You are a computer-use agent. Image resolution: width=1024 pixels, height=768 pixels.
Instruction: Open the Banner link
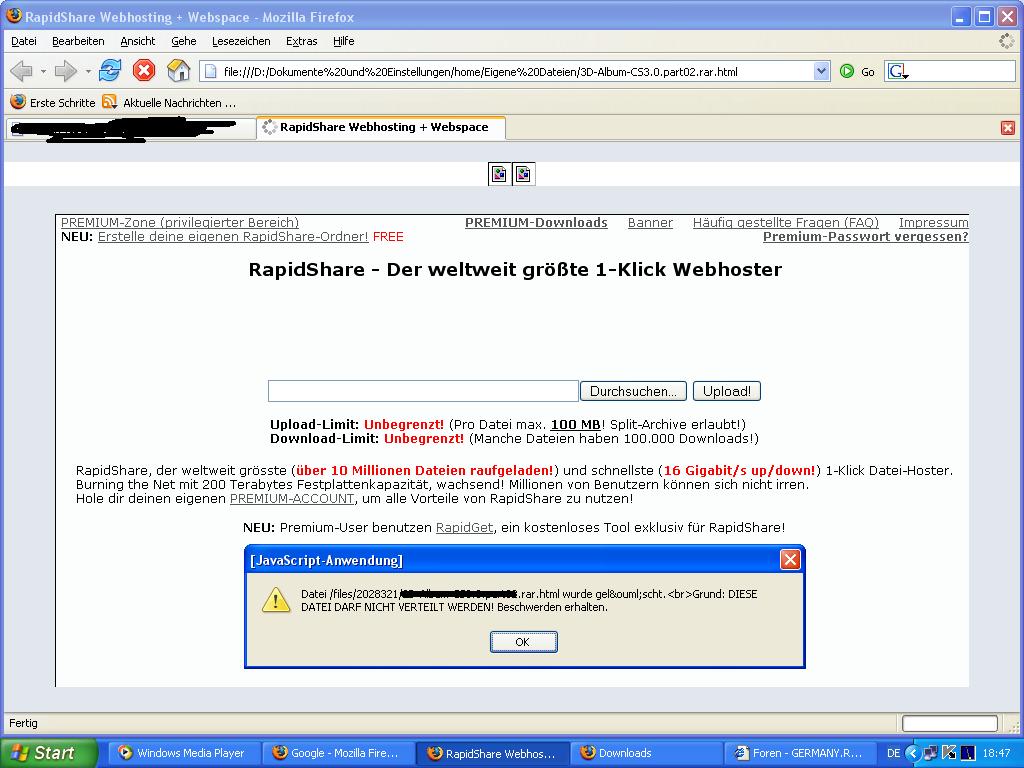(x=650, y=223)
